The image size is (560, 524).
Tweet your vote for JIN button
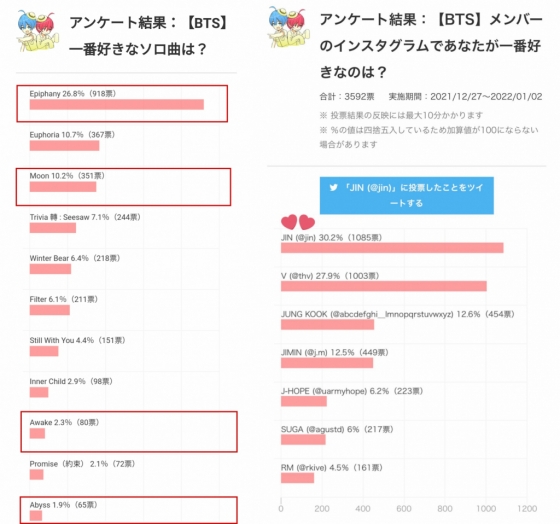406,195
